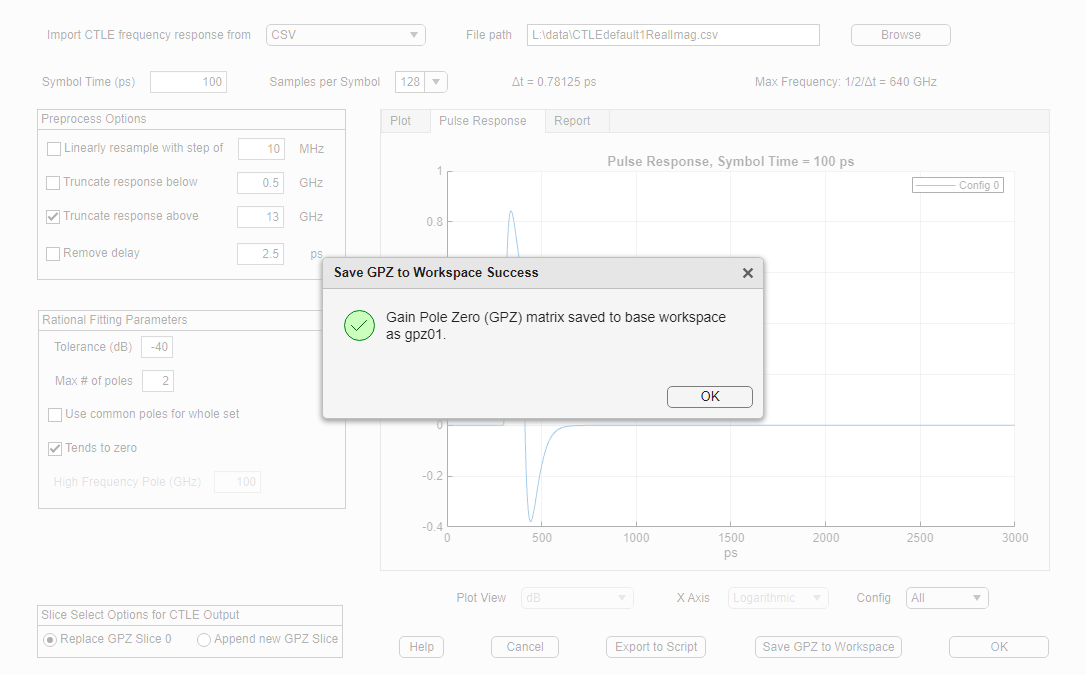The width and height of the screenshot is (1086, 675).
Task: Enable Linearly resample with step checkbox
Action: pos(54,149)
